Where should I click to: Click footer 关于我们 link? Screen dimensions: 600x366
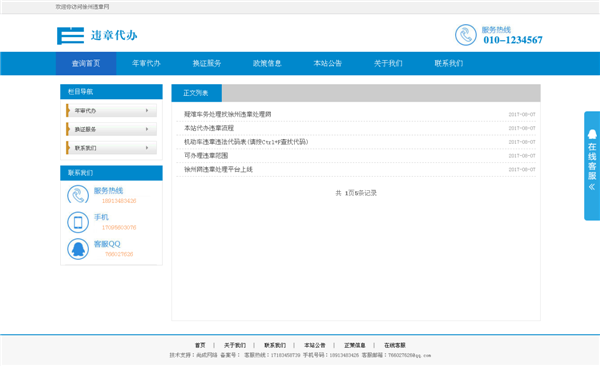tap(235, 345)
